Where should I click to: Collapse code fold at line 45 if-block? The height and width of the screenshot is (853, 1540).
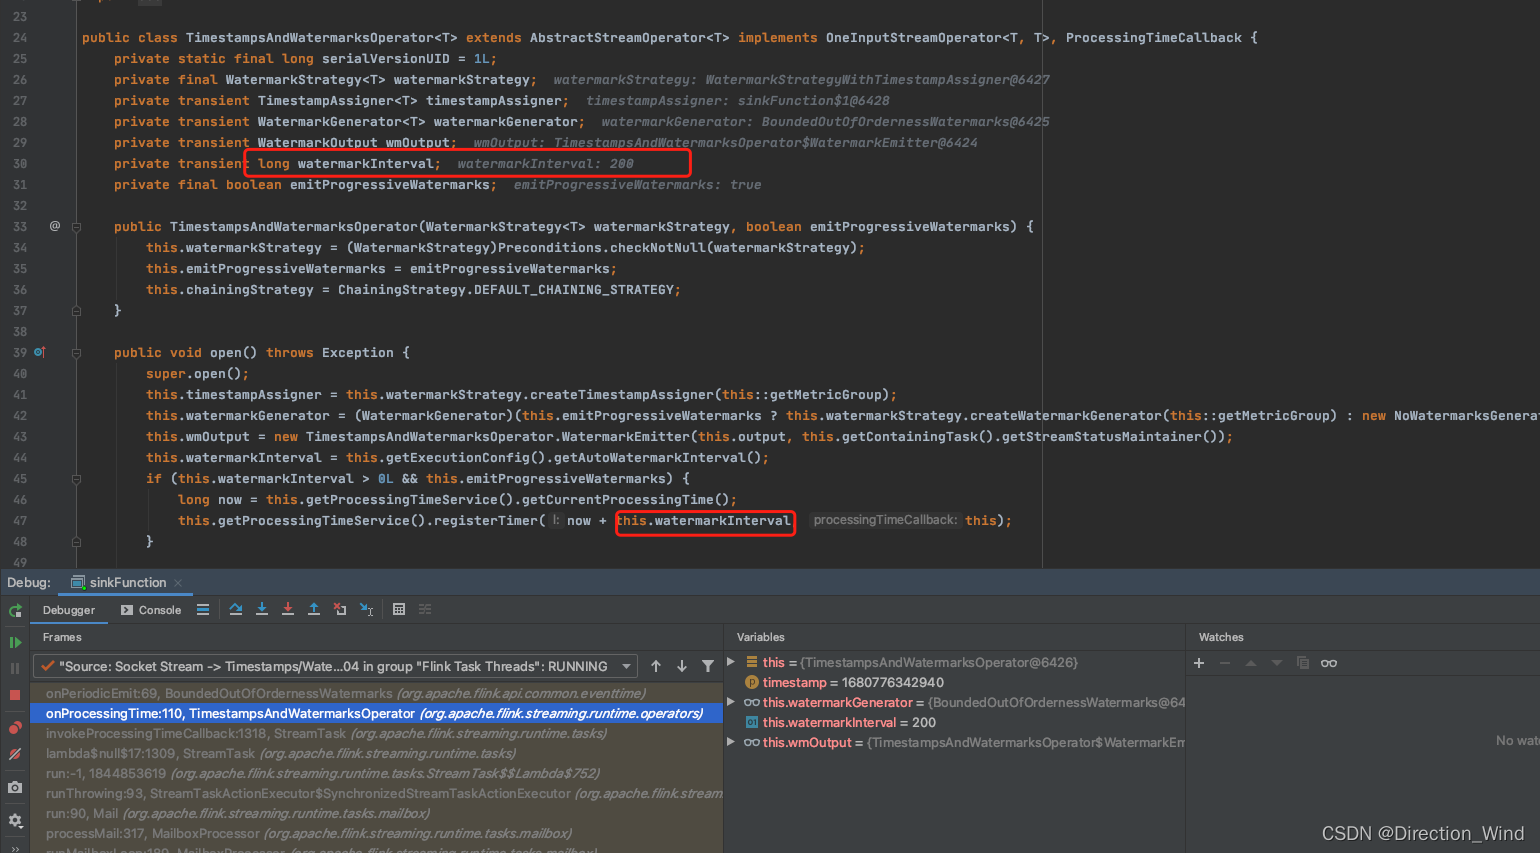pos(76,479)
